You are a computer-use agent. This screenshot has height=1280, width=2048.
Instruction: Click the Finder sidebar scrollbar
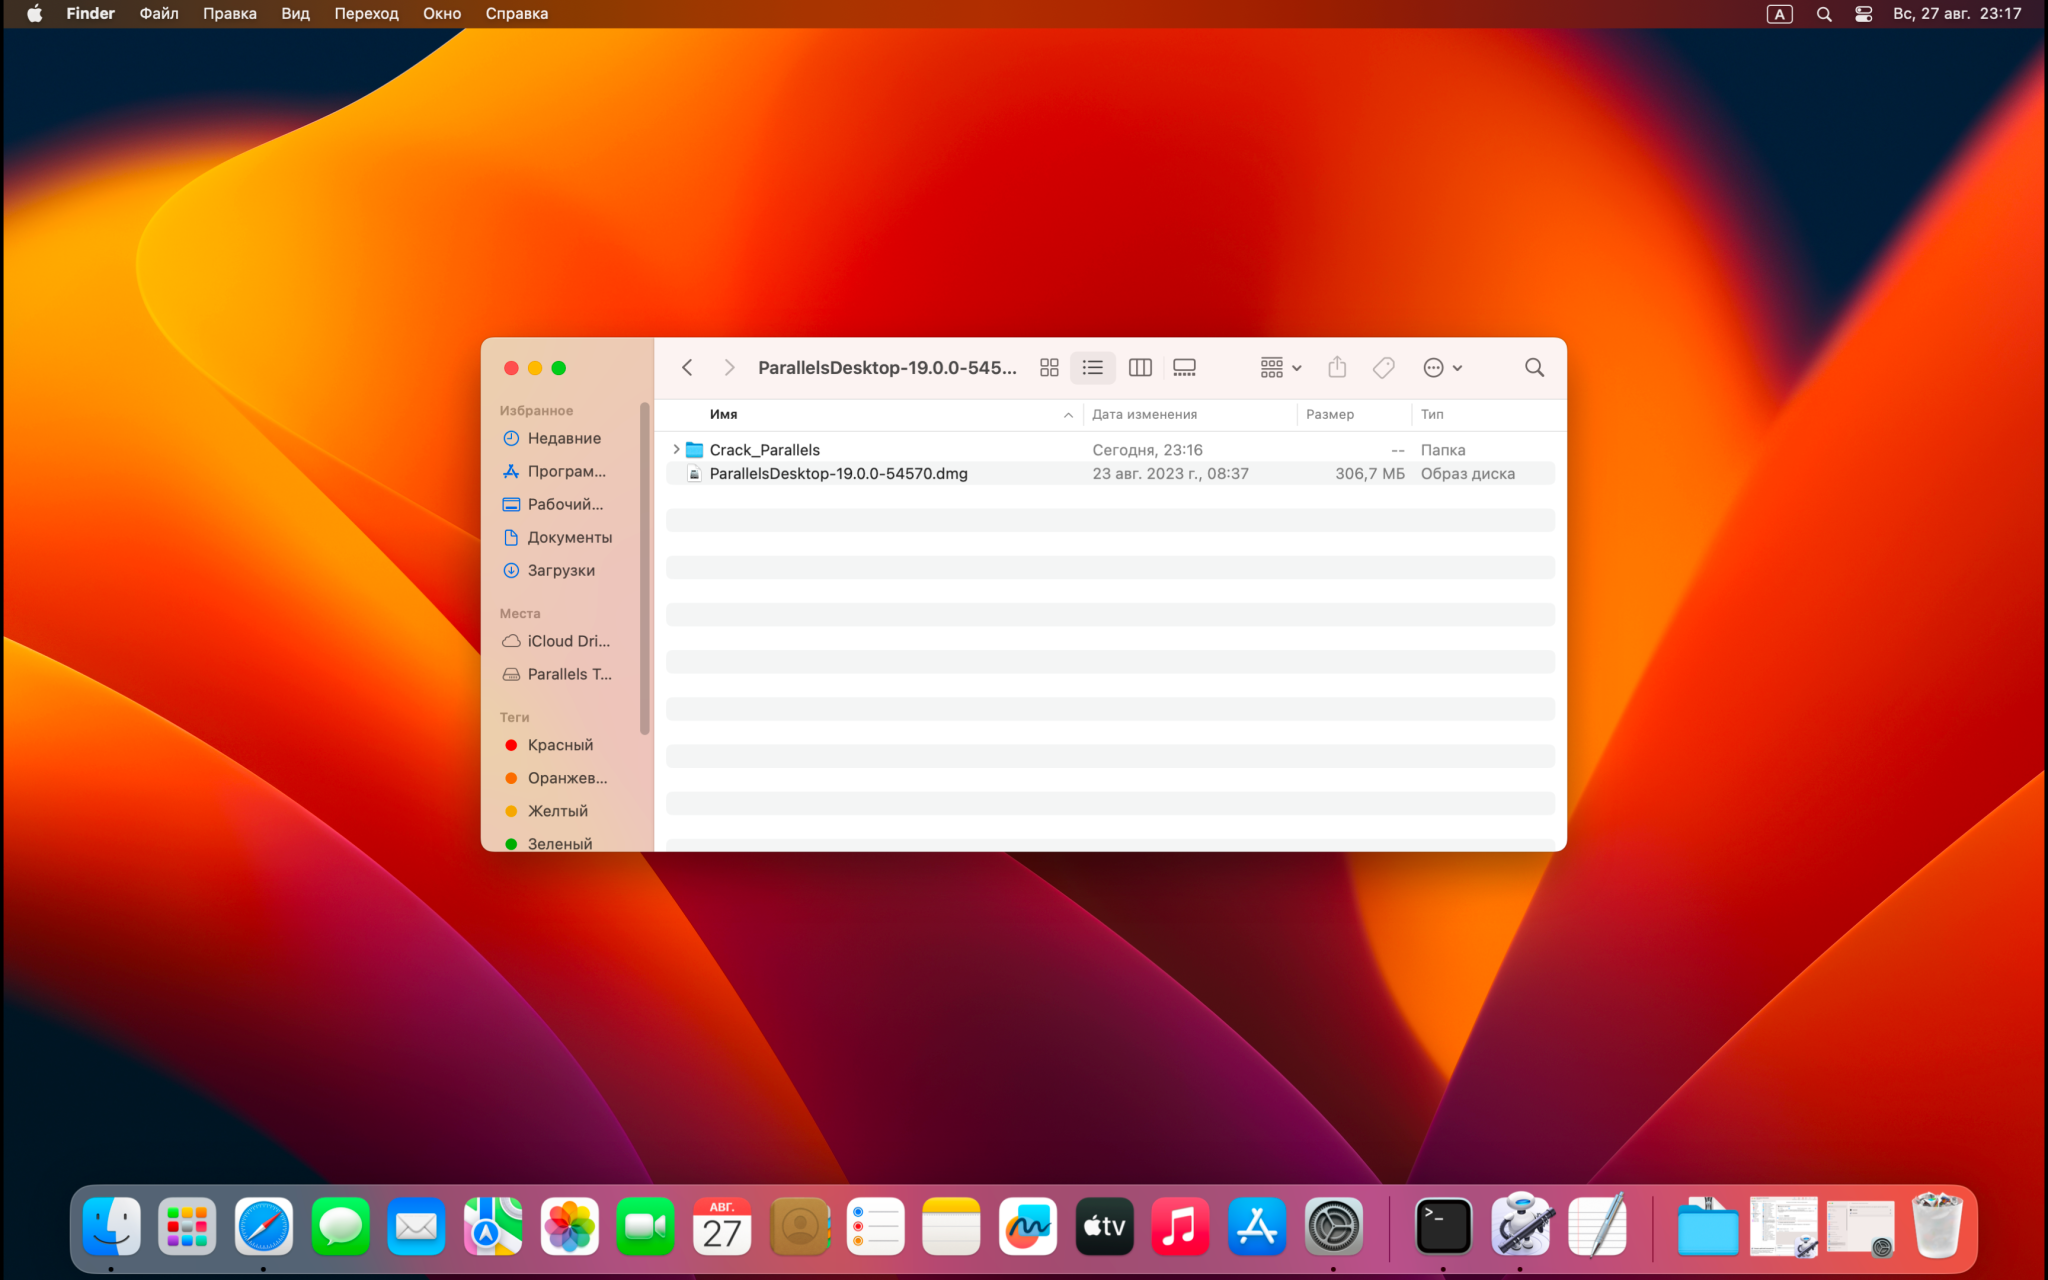pos(645,568)
